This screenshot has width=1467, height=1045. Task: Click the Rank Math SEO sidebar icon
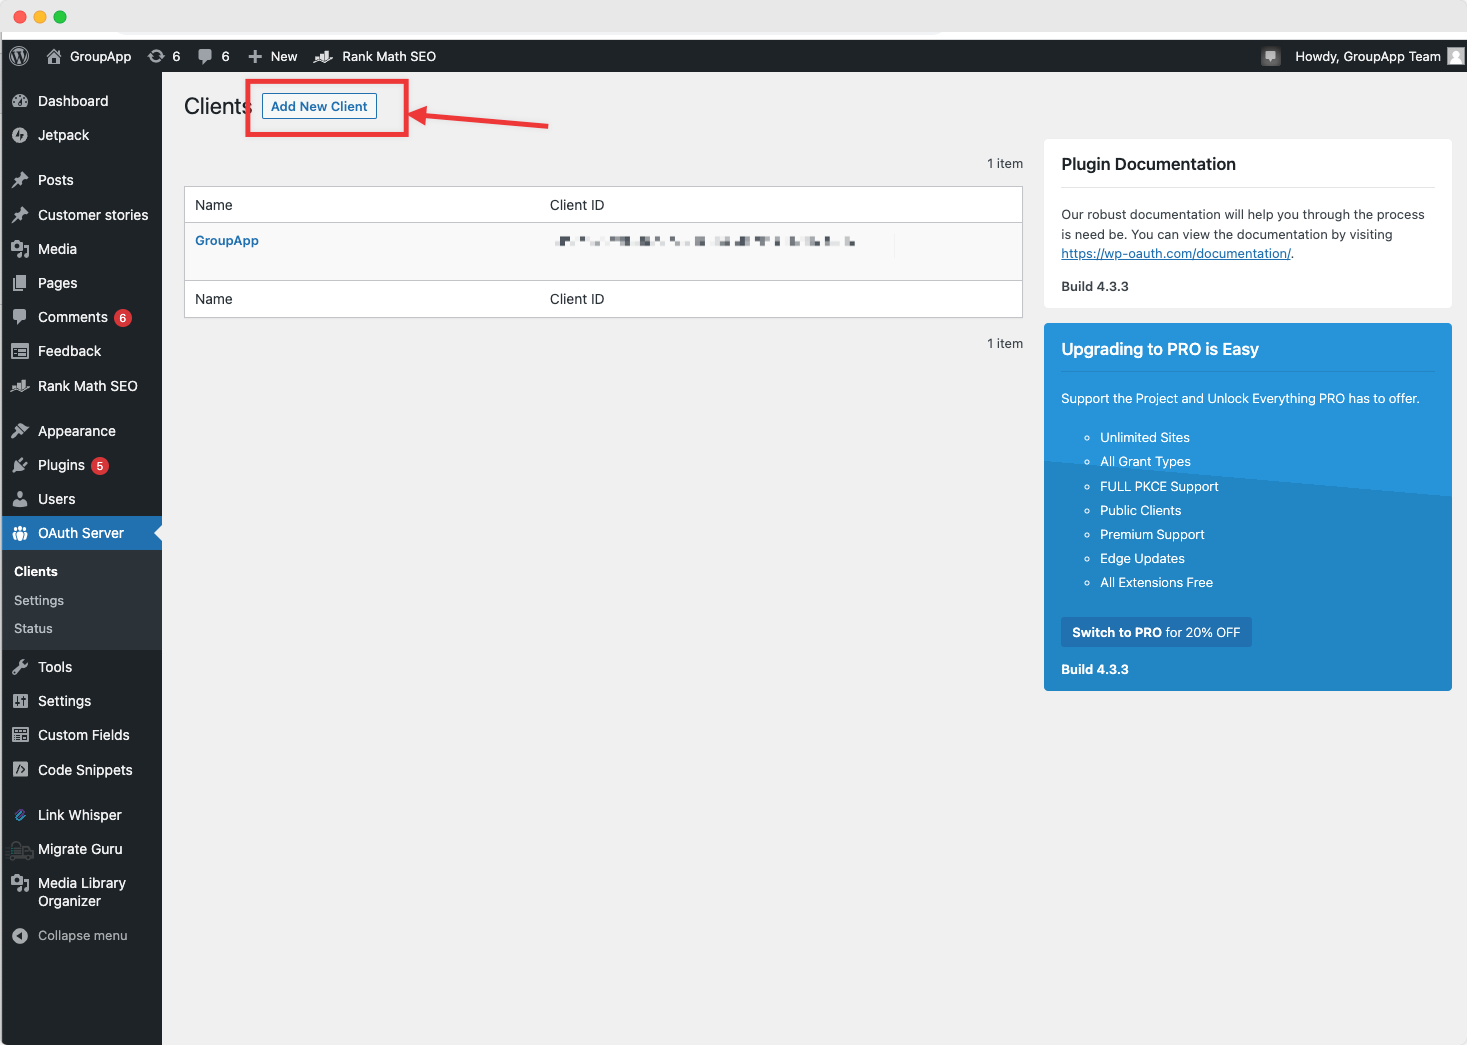20,386
